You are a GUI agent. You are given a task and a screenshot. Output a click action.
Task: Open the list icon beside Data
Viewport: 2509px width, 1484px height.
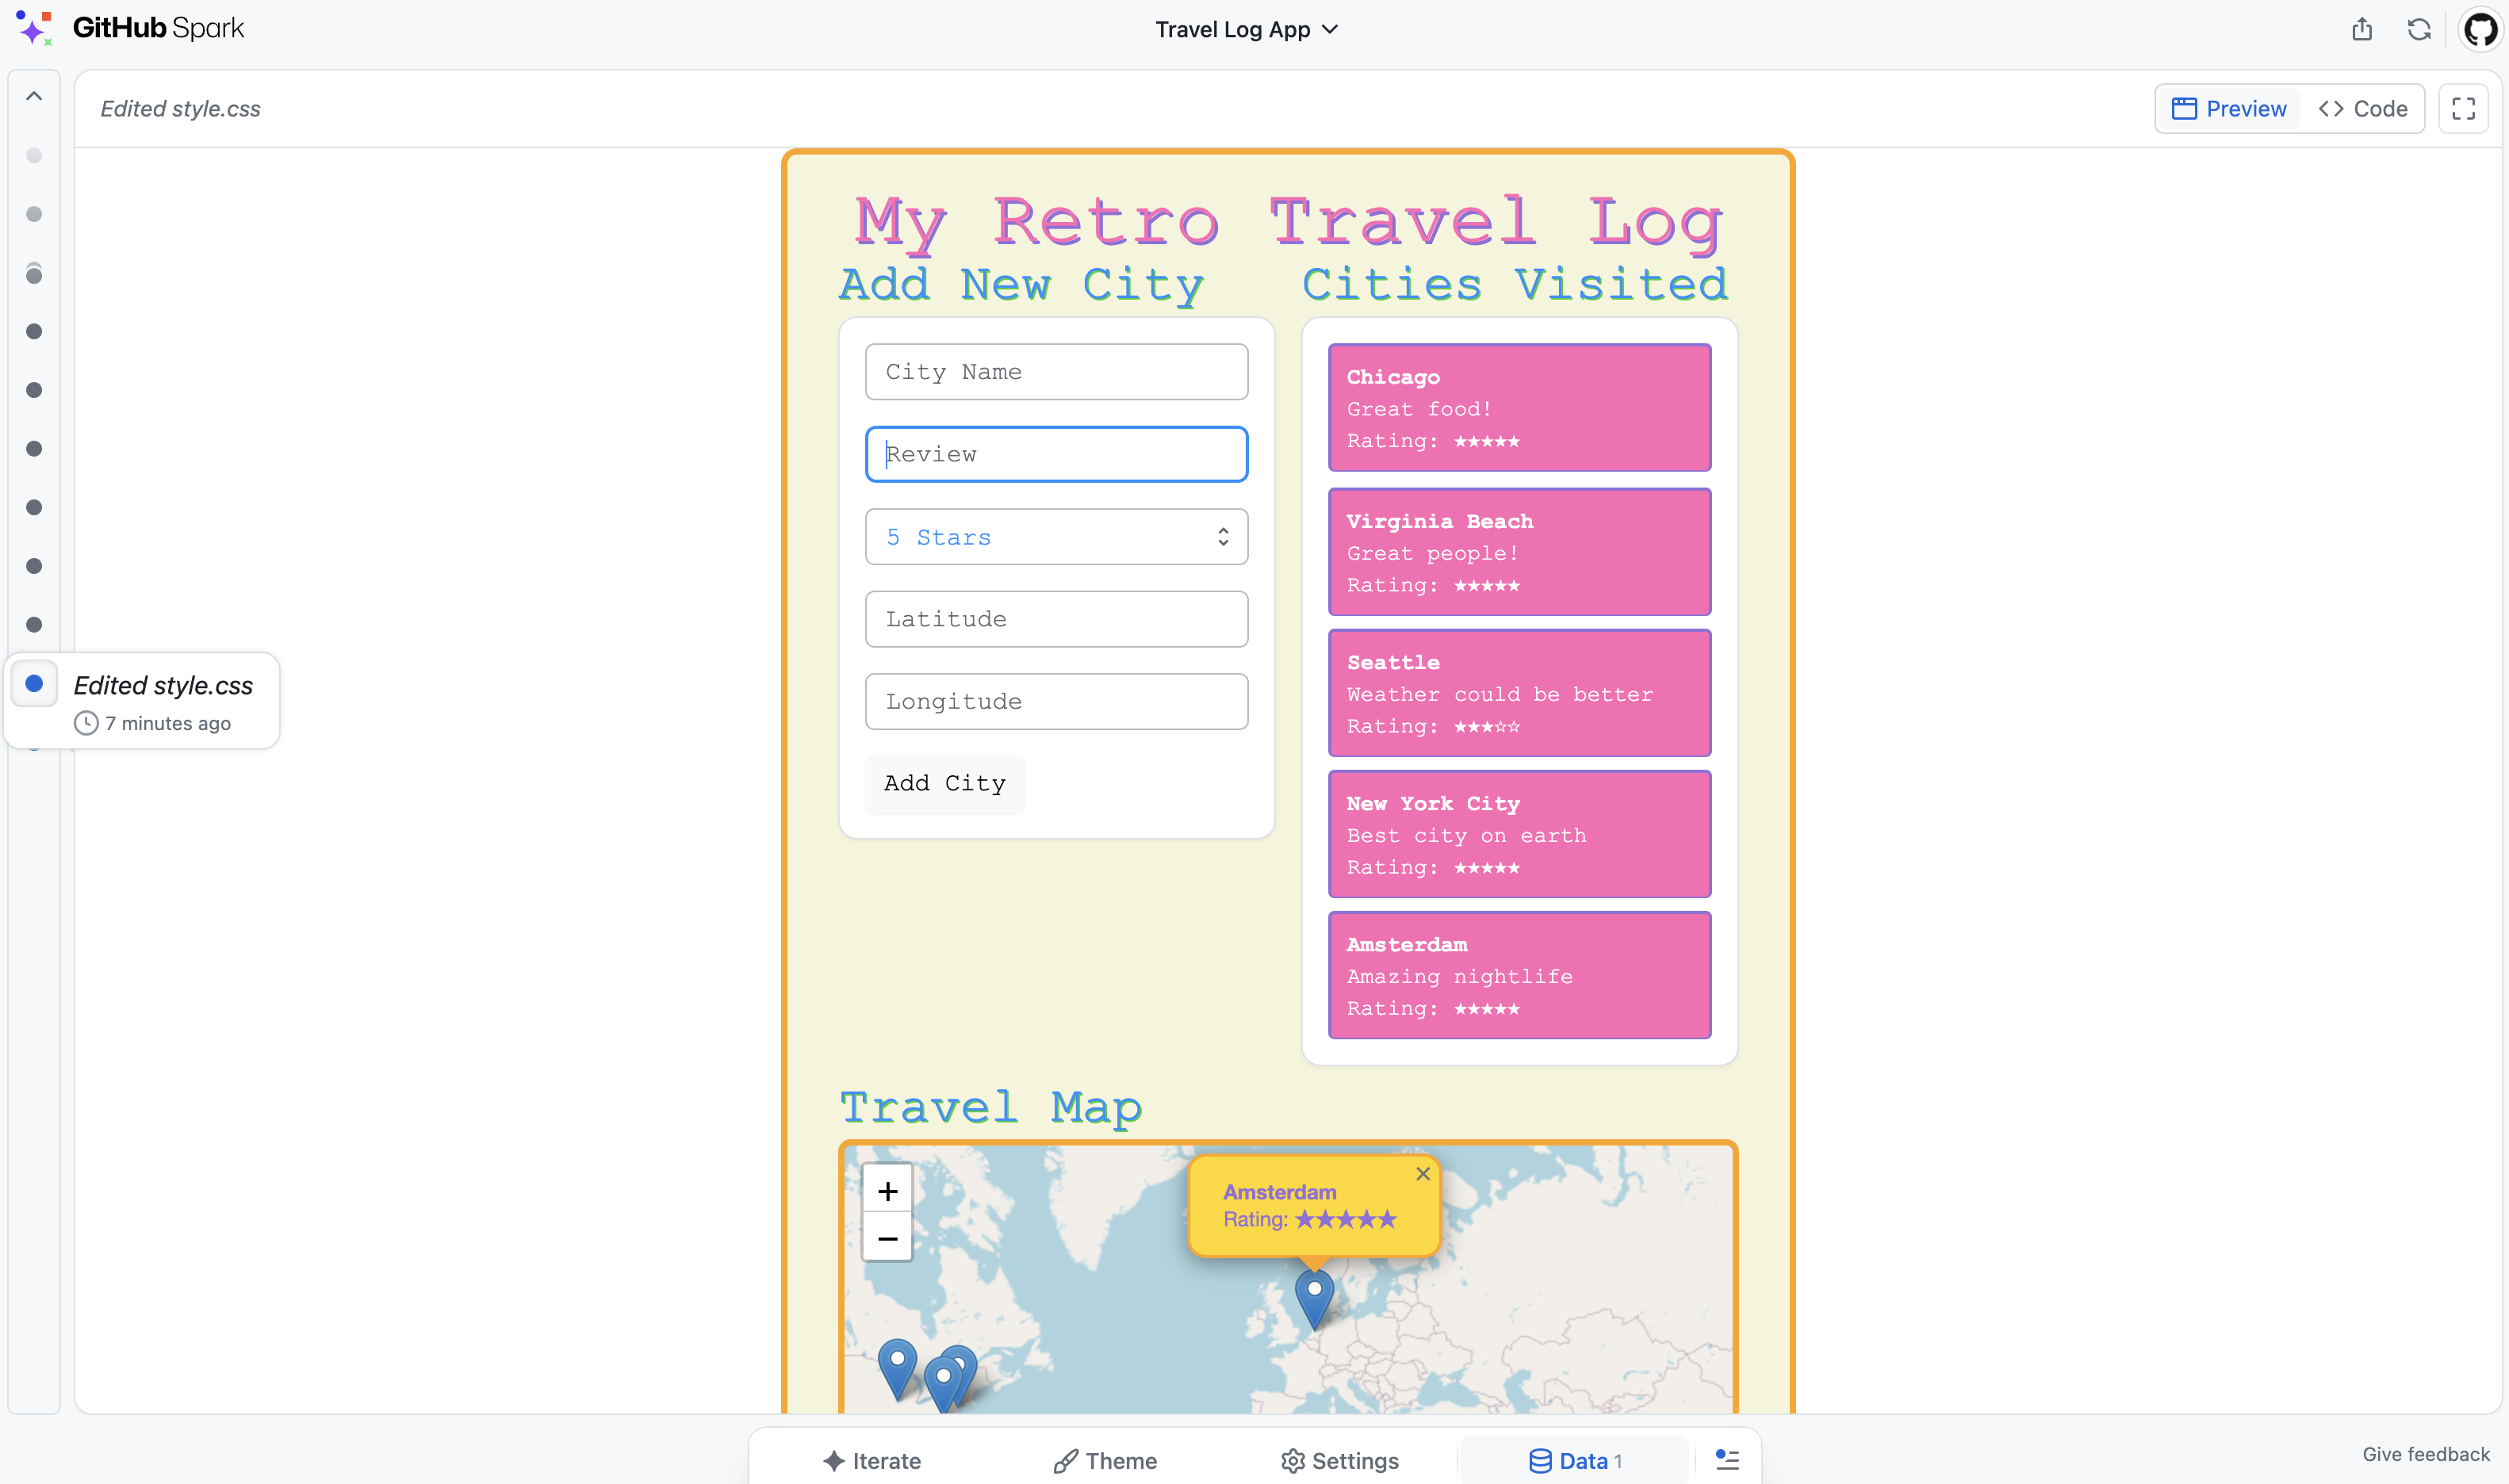pyautogui.click(x=1727, y=1460)
